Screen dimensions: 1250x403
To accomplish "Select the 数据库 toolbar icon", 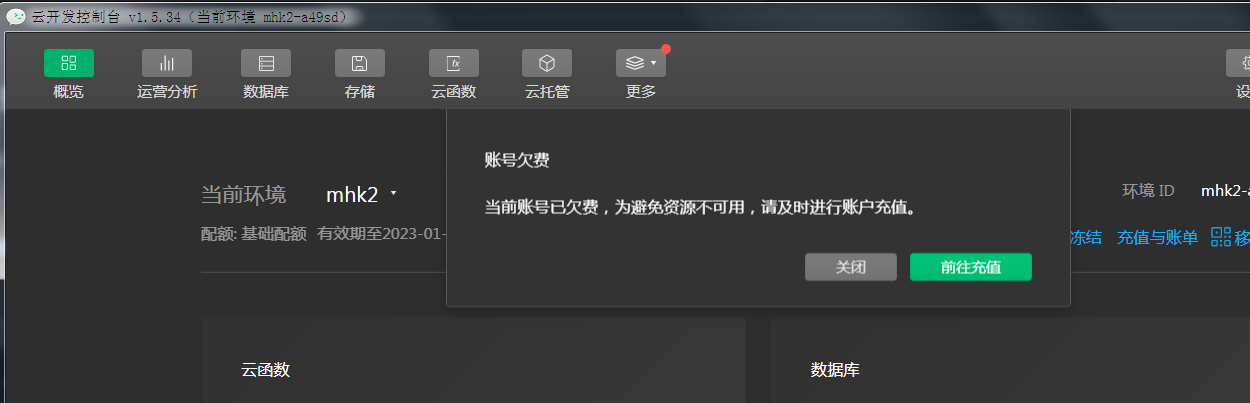I will pyautogui.click(x=266, y=63).
